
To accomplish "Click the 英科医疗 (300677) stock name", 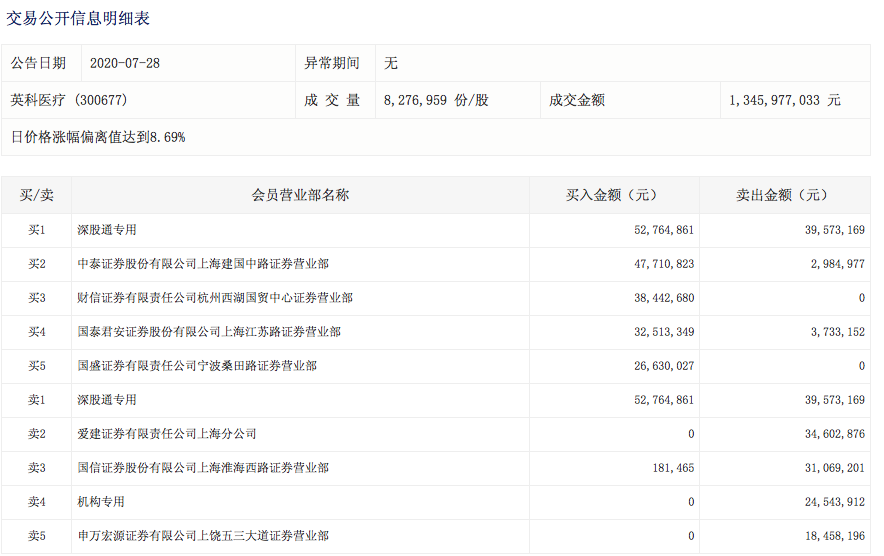I will (x=69, y=100).
